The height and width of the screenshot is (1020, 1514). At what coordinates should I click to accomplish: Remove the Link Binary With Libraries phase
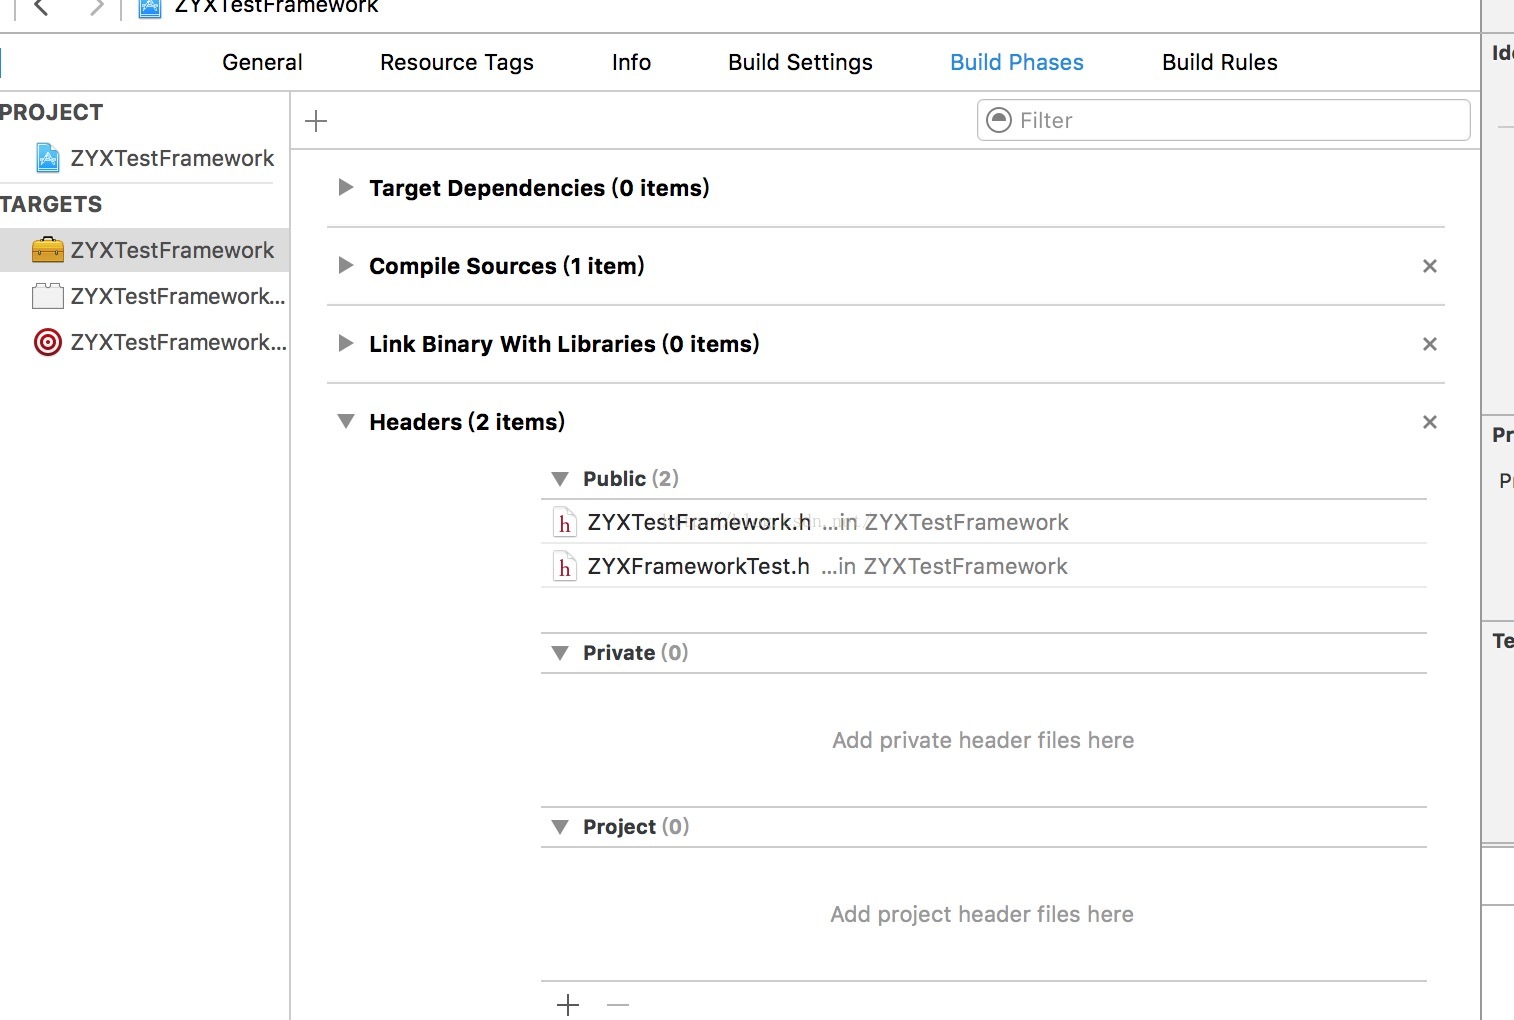click(1430, 344)
